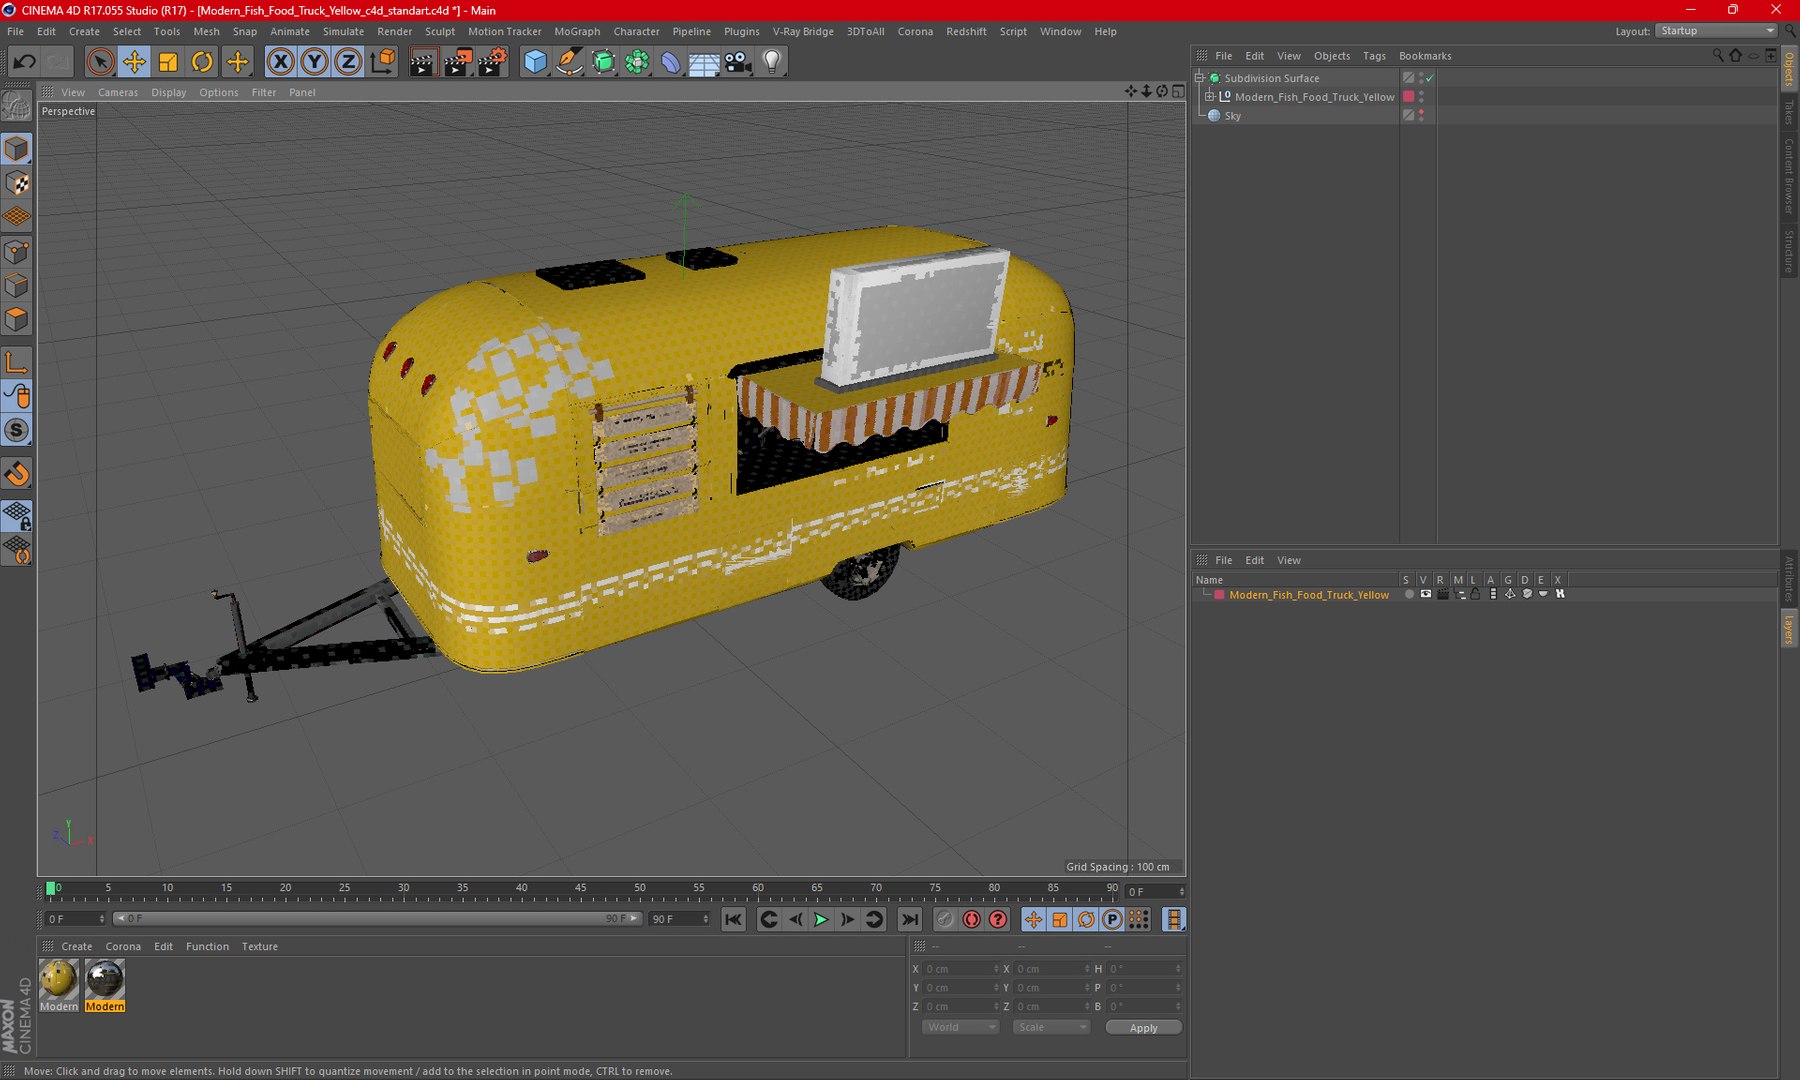
Task: Open the material manager Texture menu
Action: (x=260, y=946)
